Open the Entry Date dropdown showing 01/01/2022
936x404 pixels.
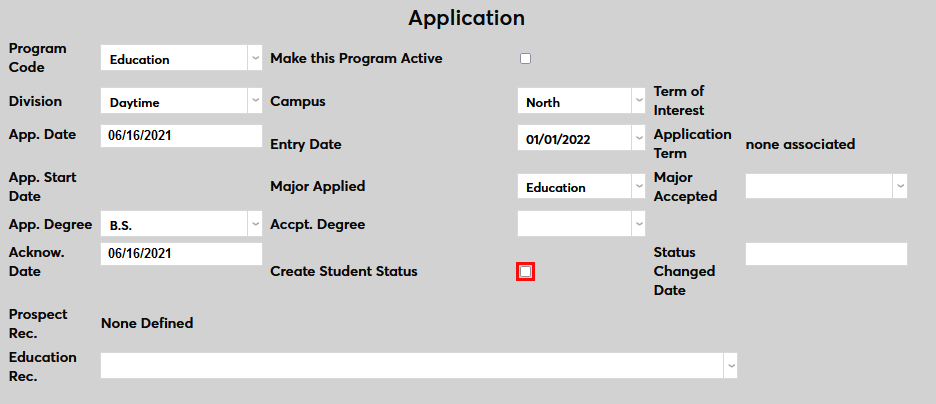[x=582, y=138]
